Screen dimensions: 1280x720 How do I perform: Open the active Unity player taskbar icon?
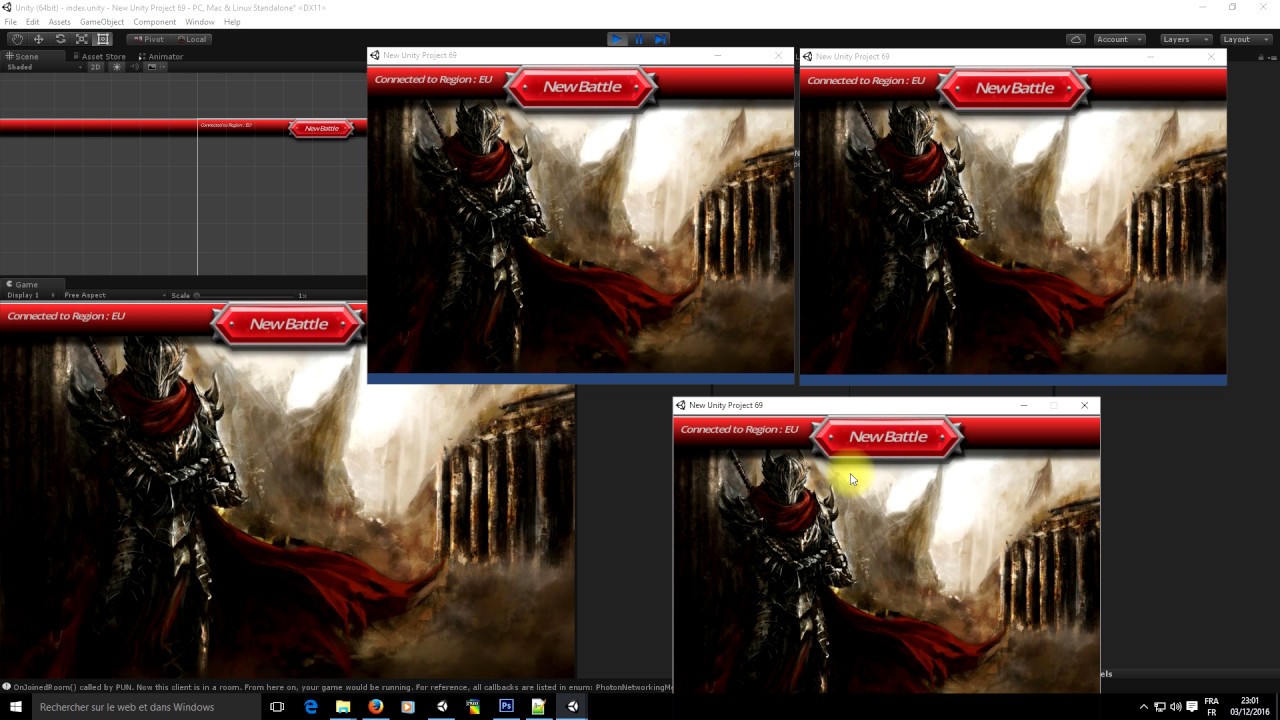click(x=573, y=707)
